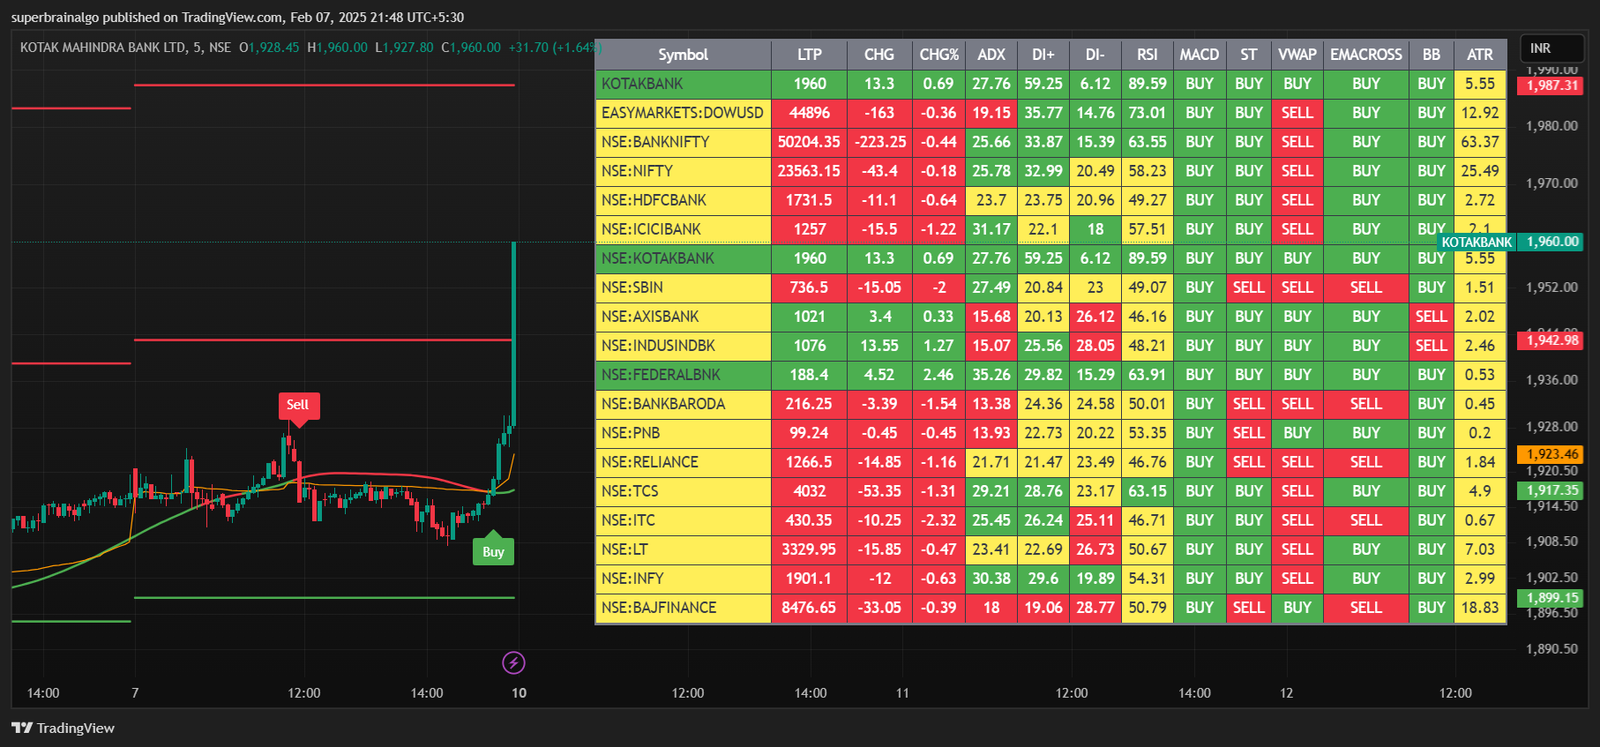
Task: Click the date label 11 on time axis
Action: point(902,693)
